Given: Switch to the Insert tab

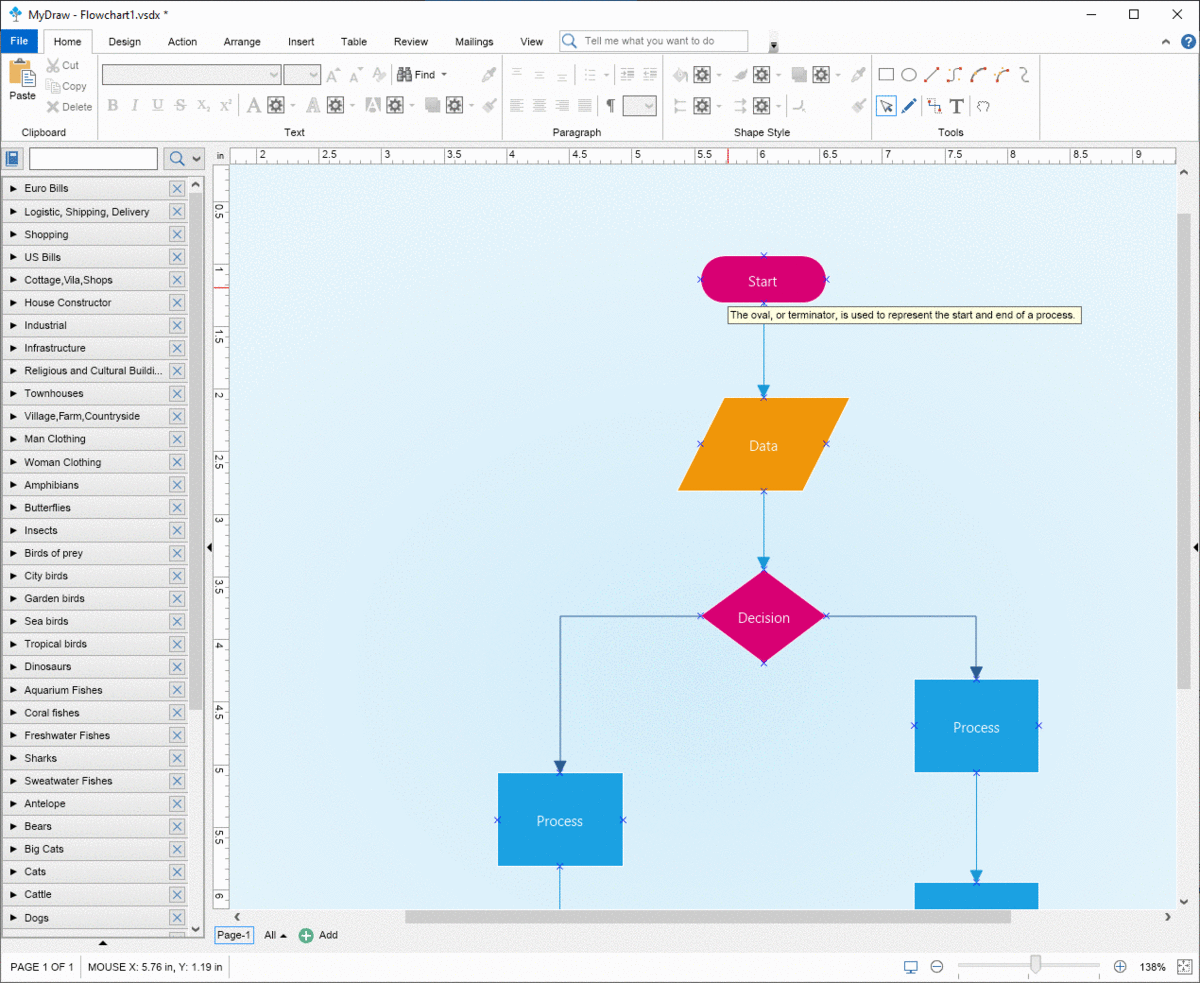Looking at the screenshot, I should point(301,42).
